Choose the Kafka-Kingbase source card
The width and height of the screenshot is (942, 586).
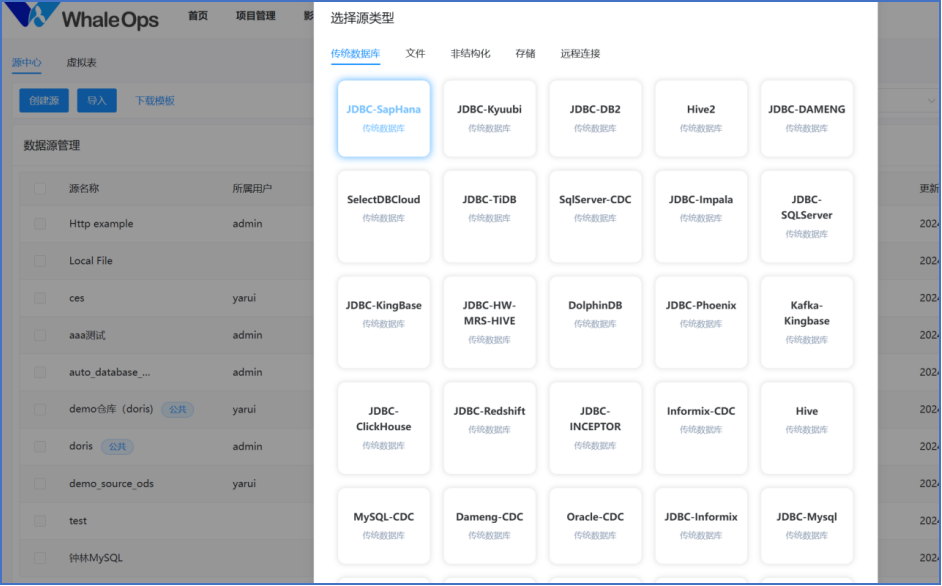(806, 322)
